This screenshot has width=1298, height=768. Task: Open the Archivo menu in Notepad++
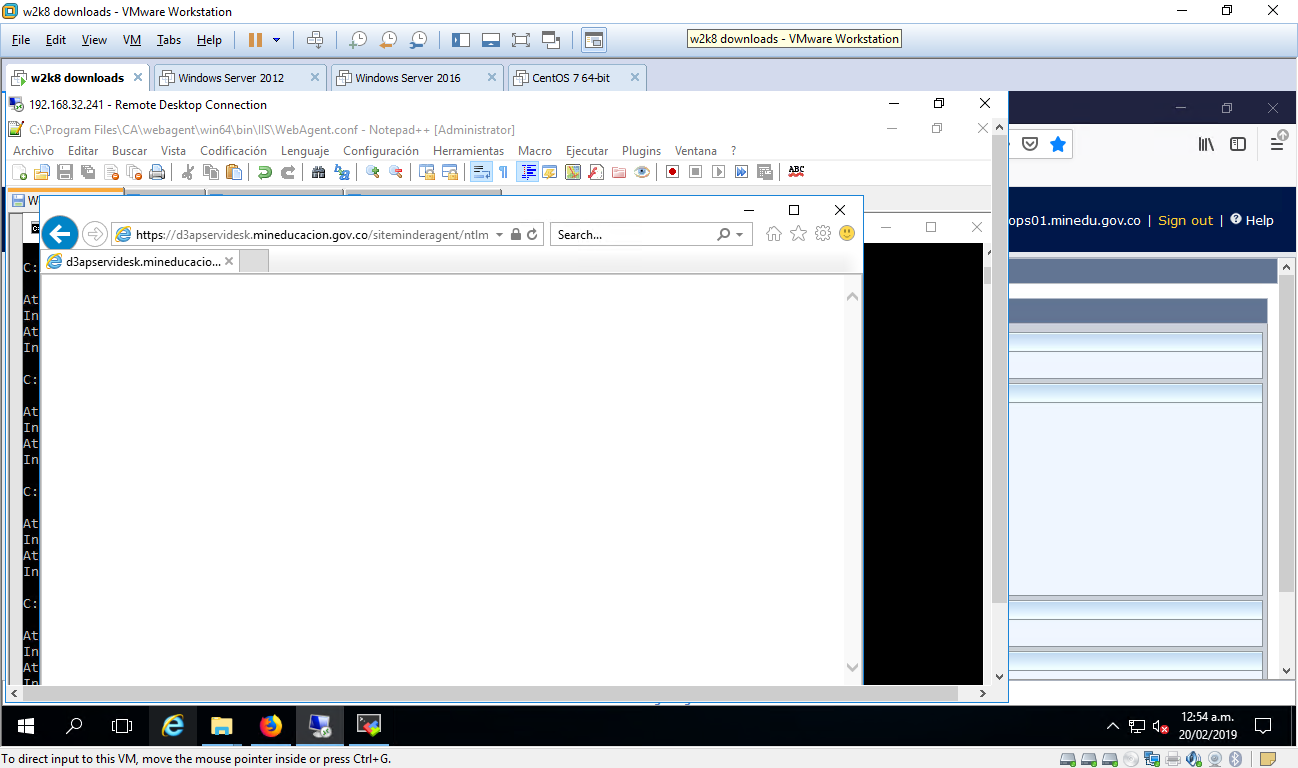(33, 151)
